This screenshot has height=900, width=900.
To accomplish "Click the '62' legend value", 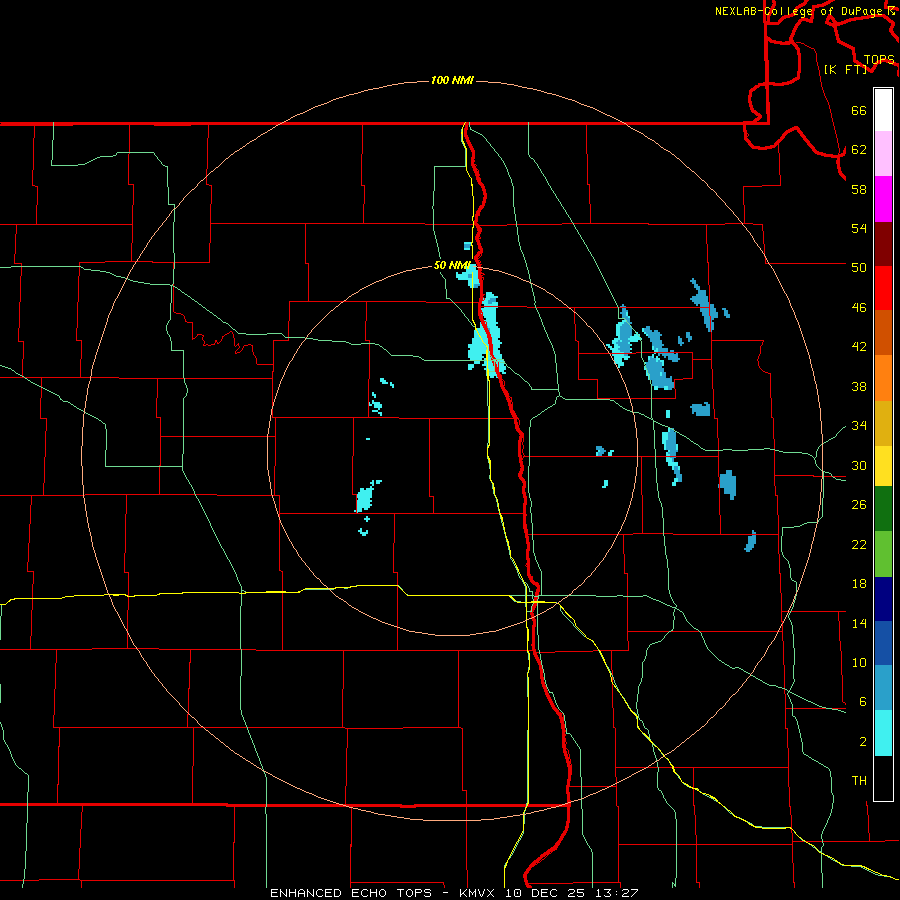I will click(859, 150).
